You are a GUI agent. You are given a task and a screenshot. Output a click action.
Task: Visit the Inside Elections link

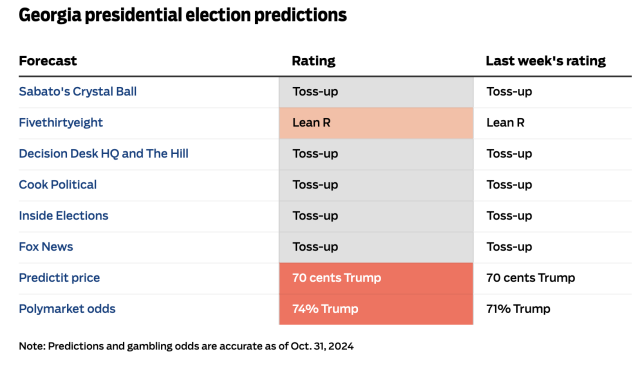click(x=63, y=215)
